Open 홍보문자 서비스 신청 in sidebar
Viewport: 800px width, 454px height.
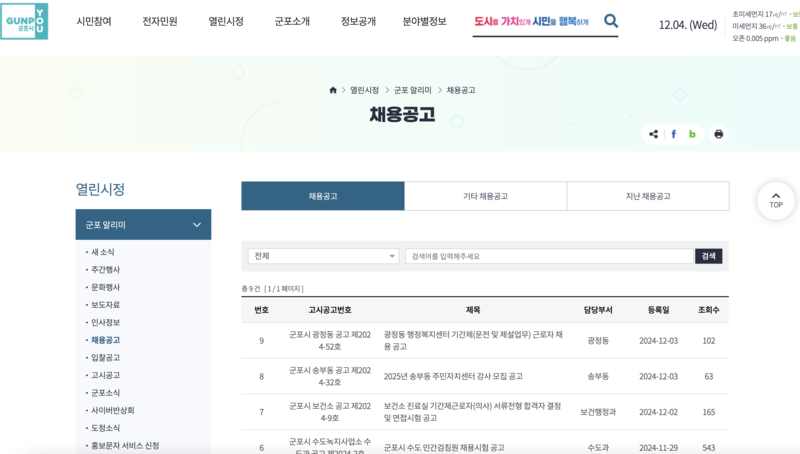tap(125, 445)
